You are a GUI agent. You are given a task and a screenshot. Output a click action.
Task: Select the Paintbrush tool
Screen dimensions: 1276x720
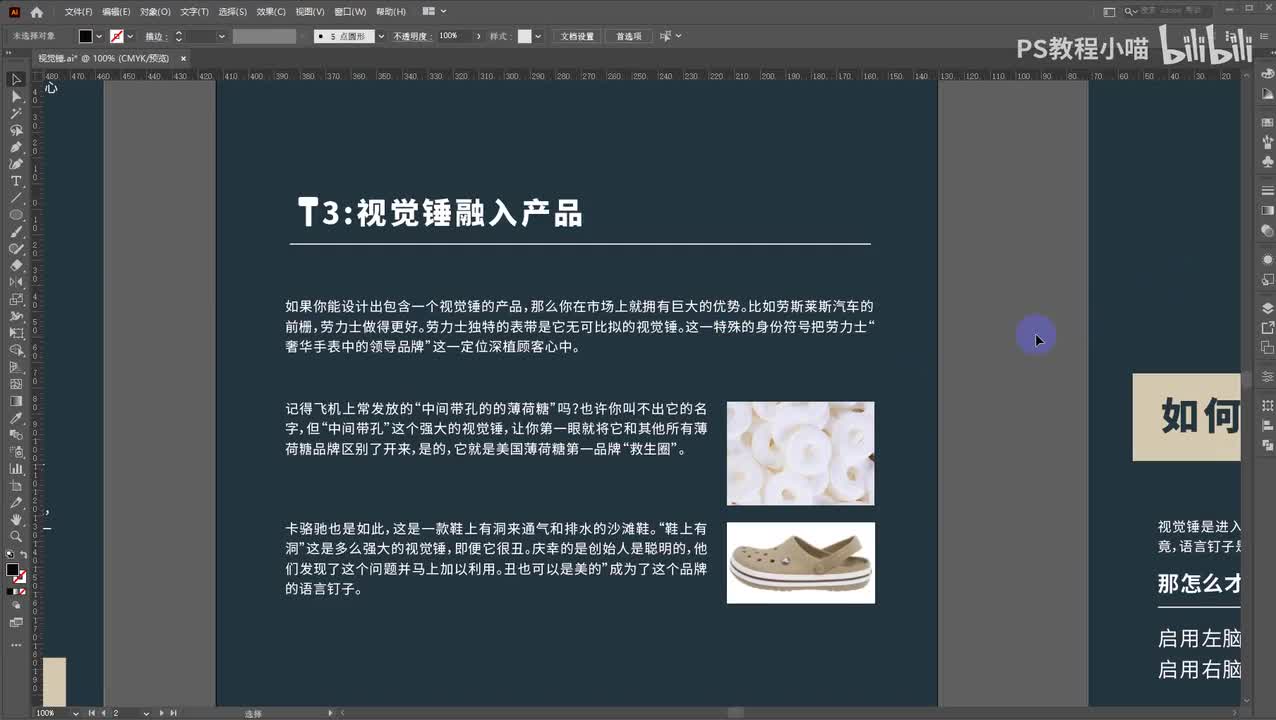coord(16,232)
